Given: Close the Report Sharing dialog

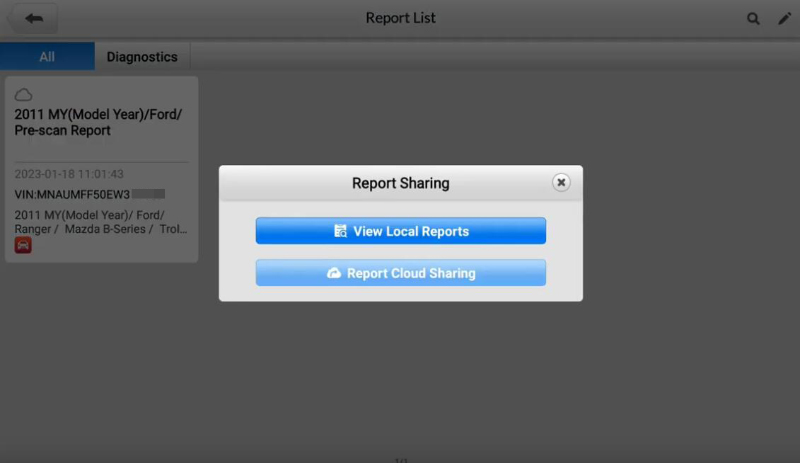Looking at the screenshot, I should [x=561, y=182].
